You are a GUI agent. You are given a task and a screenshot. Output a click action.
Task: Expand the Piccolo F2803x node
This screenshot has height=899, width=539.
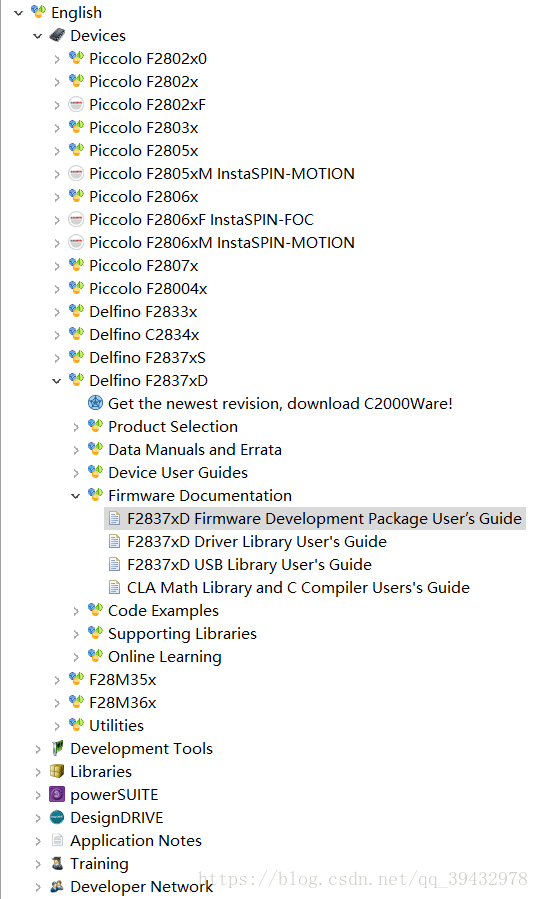[x=57, y=128]
